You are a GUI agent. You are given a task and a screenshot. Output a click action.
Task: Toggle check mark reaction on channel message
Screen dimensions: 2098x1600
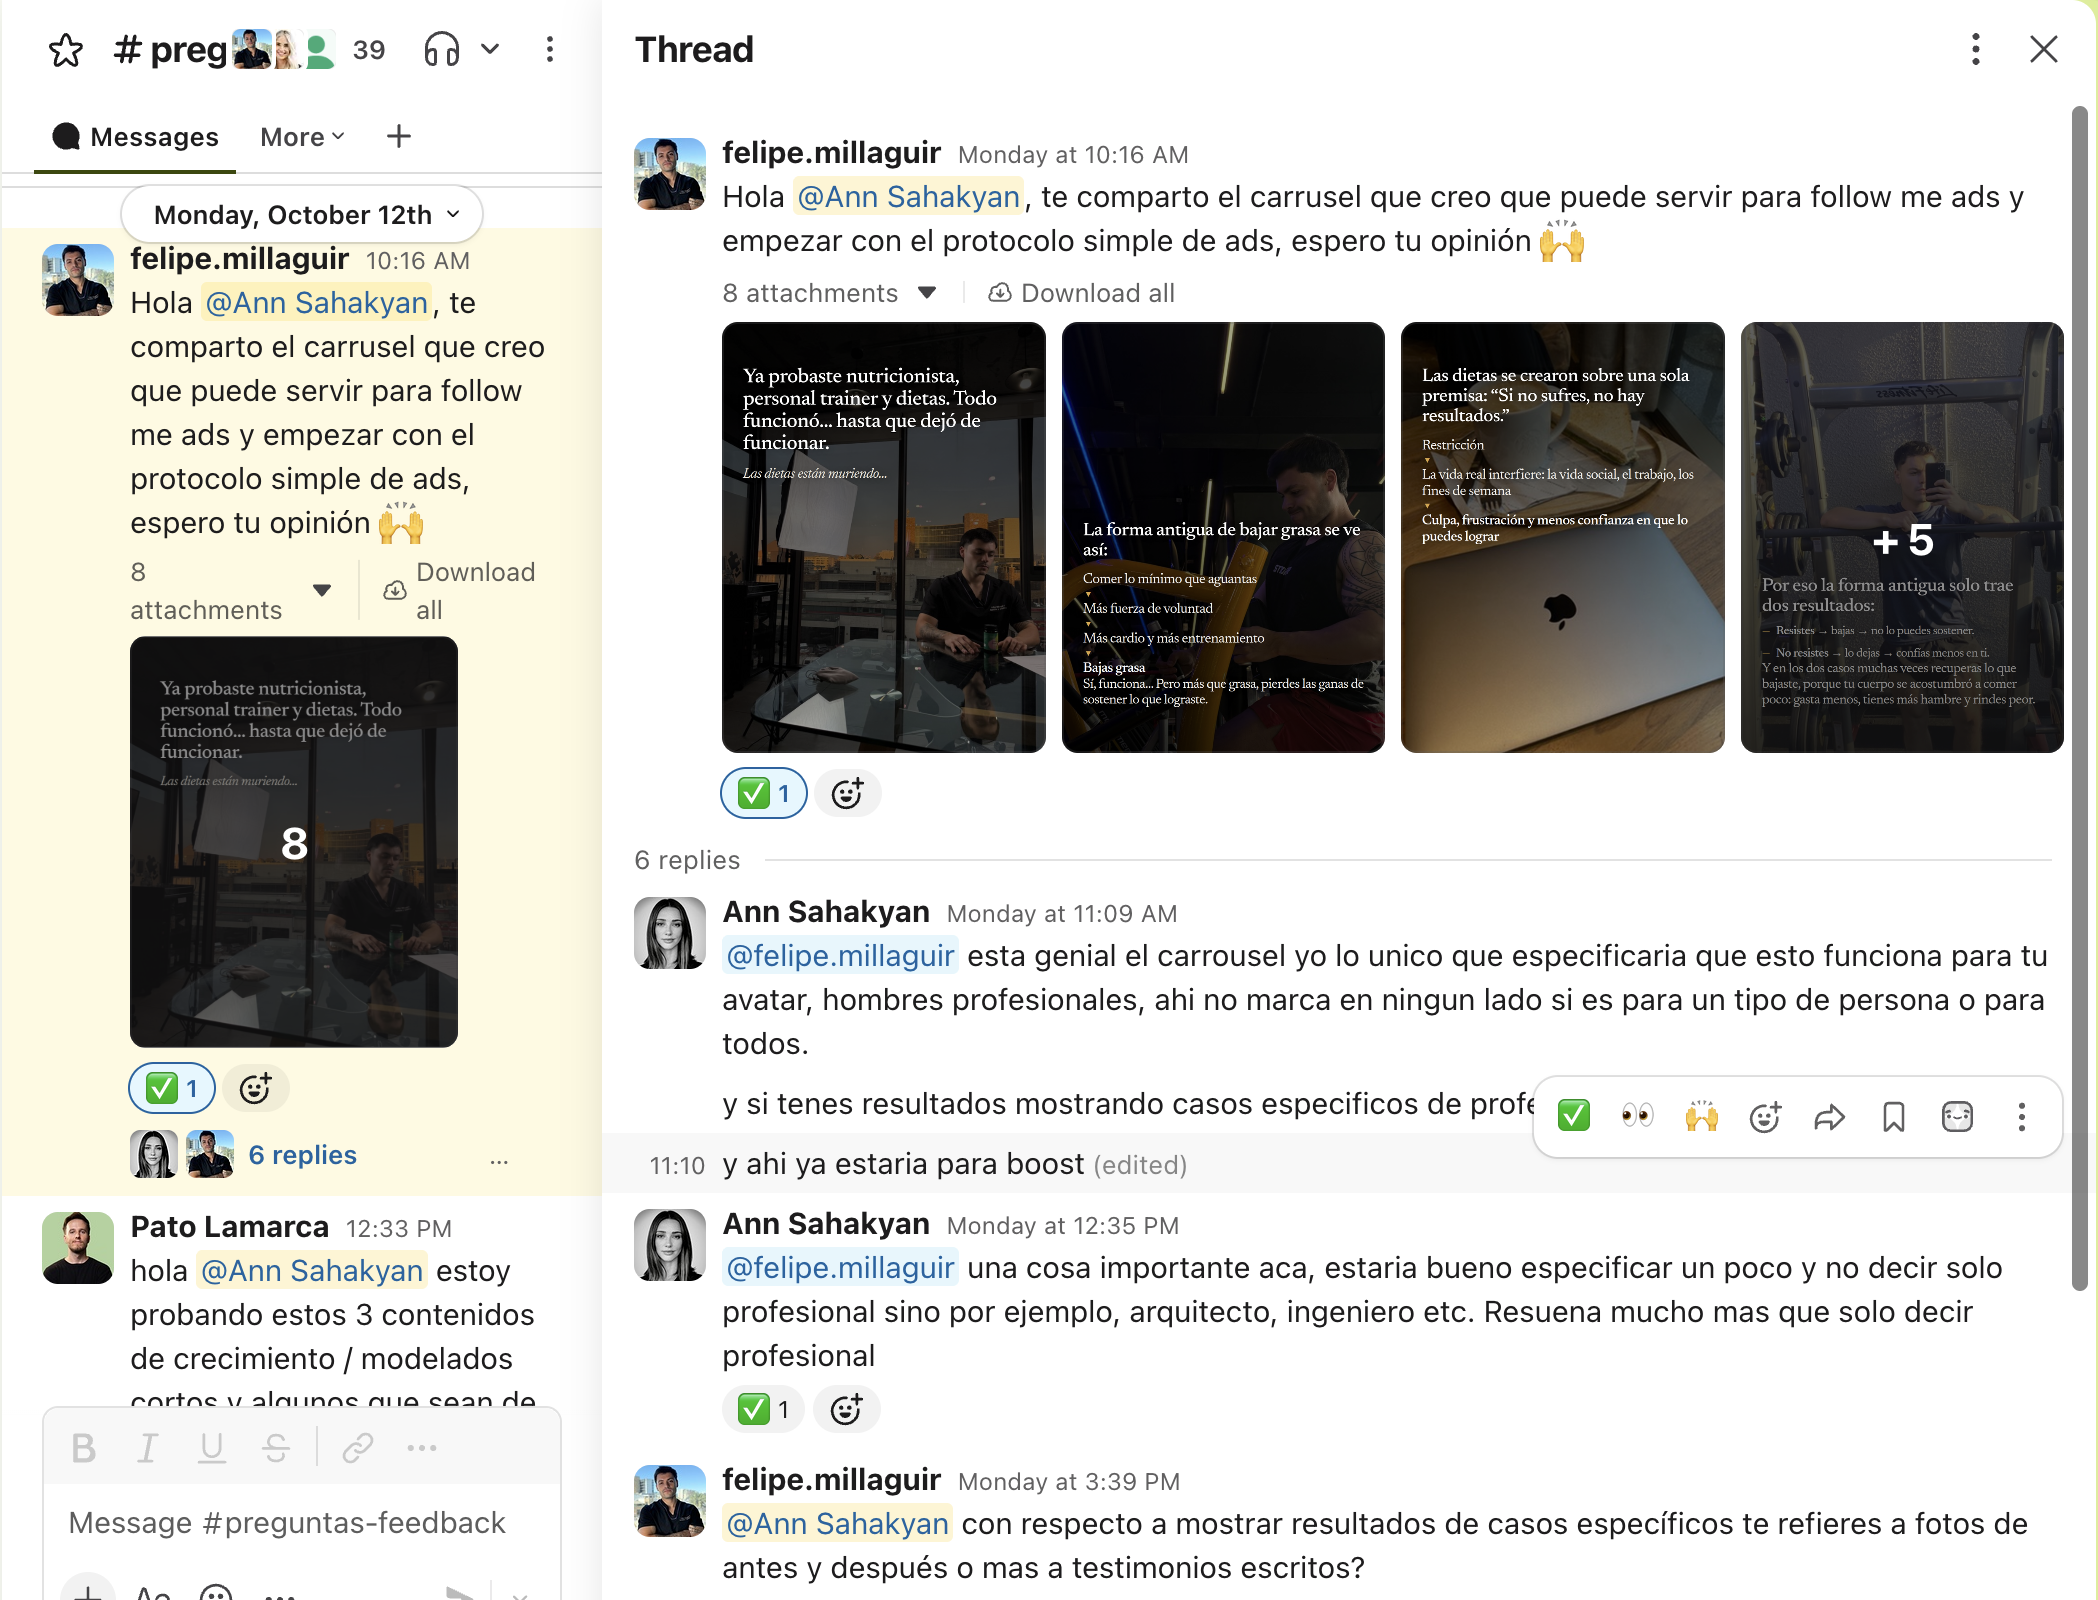coord(172,1088)
